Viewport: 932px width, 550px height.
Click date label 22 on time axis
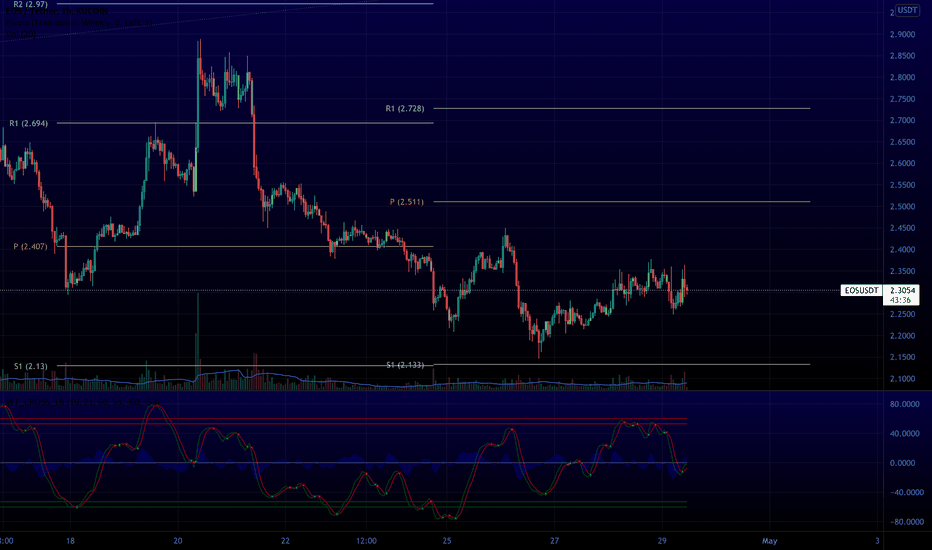[285, 540]
